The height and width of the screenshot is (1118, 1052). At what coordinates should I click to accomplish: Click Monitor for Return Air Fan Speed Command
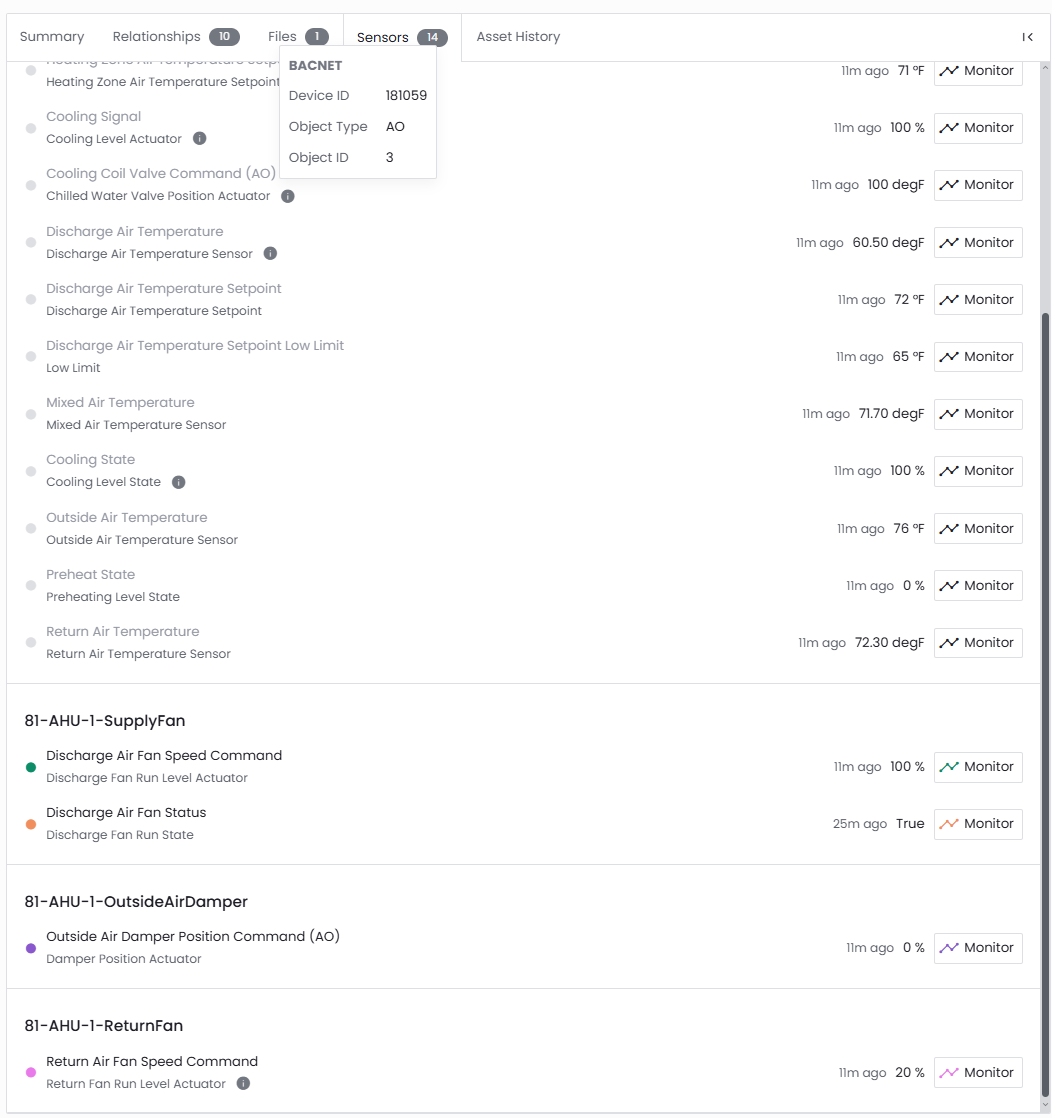[978, 1072]
